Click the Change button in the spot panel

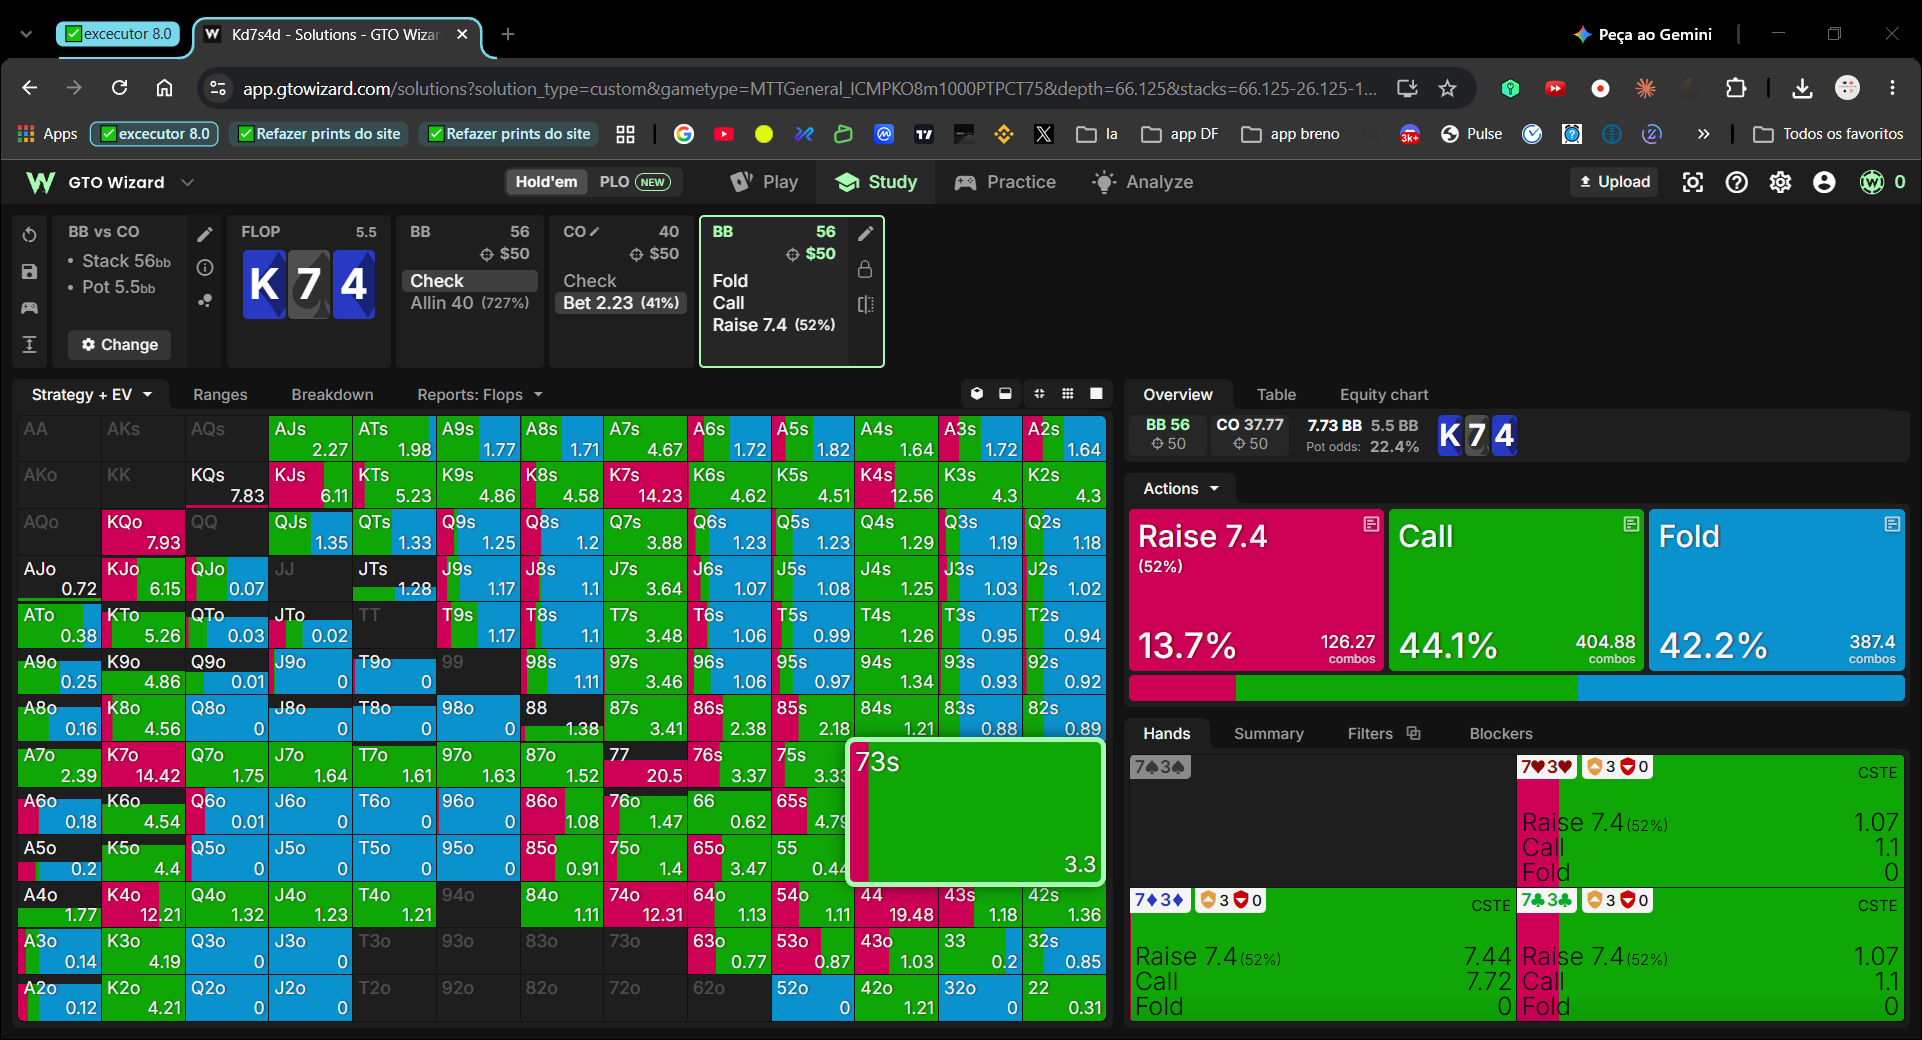(120, 345)
